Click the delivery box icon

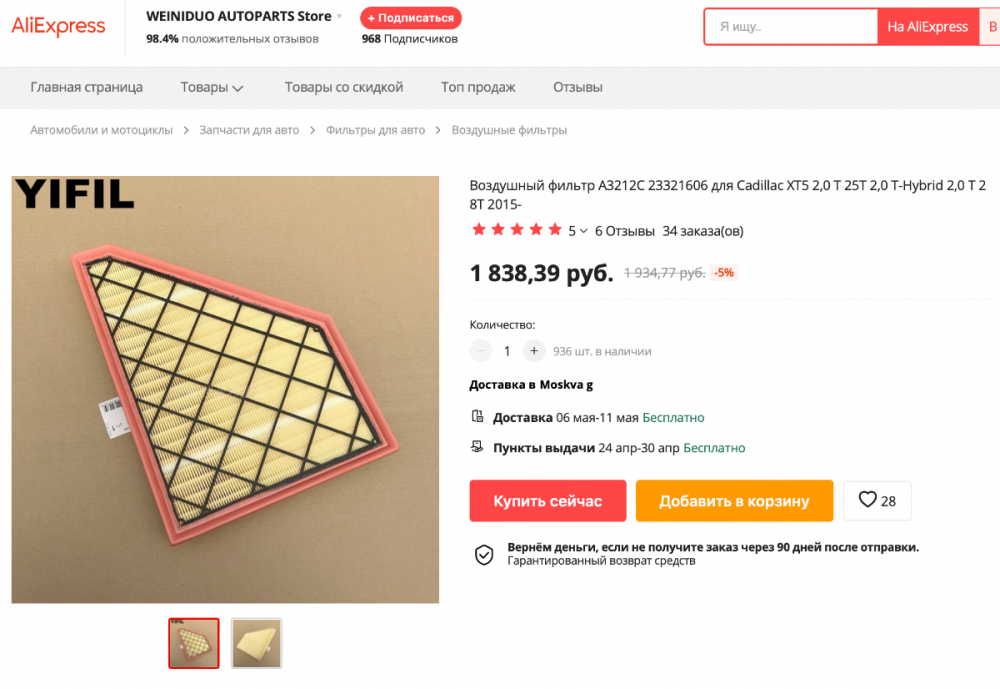[x=478, y=417]
